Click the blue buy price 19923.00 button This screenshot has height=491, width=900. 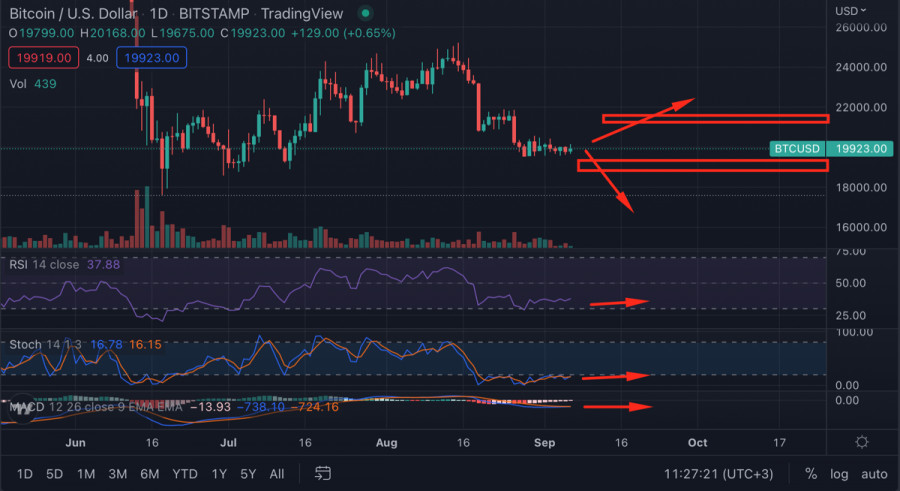(152, 58)
